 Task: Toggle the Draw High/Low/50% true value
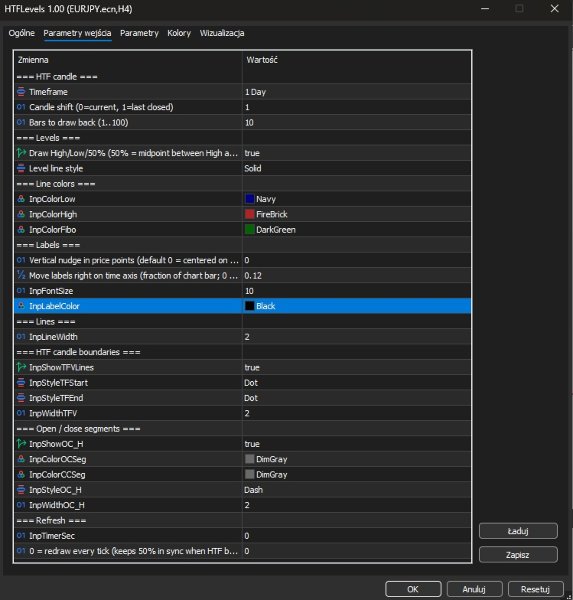[x=356, y=153]
